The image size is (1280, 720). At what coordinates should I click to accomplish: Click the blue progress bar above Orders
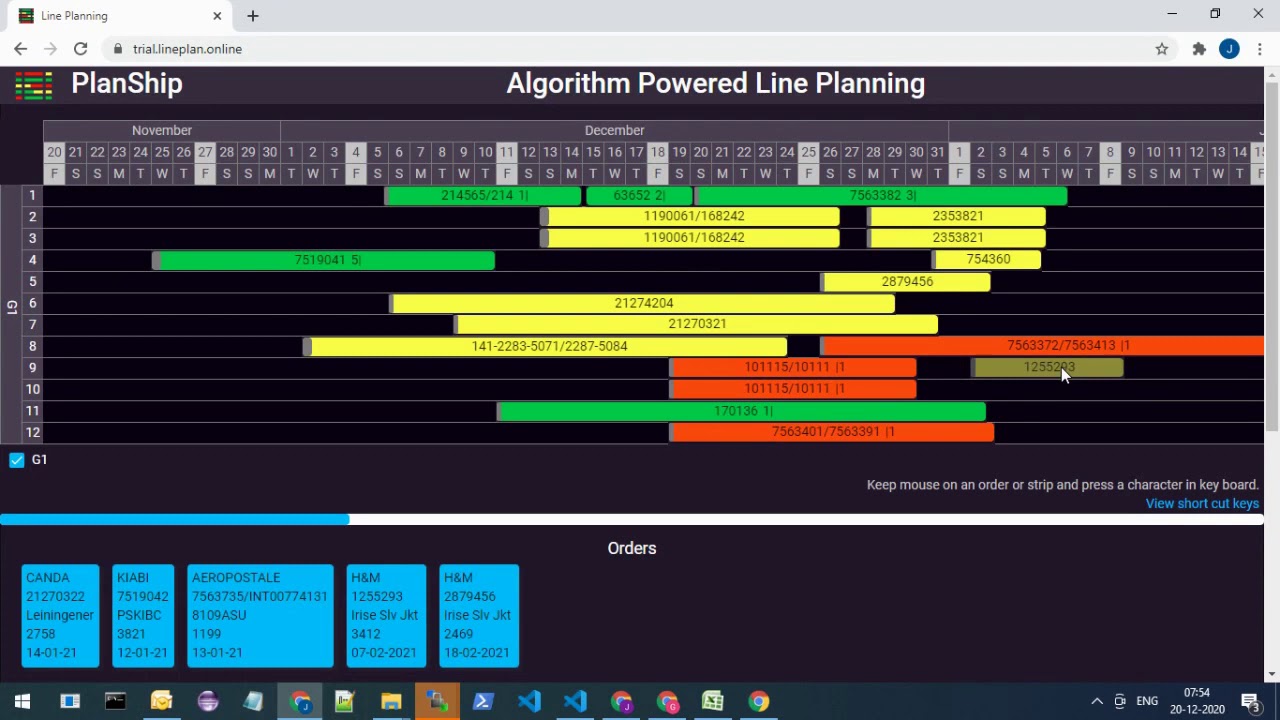point(175,519)
